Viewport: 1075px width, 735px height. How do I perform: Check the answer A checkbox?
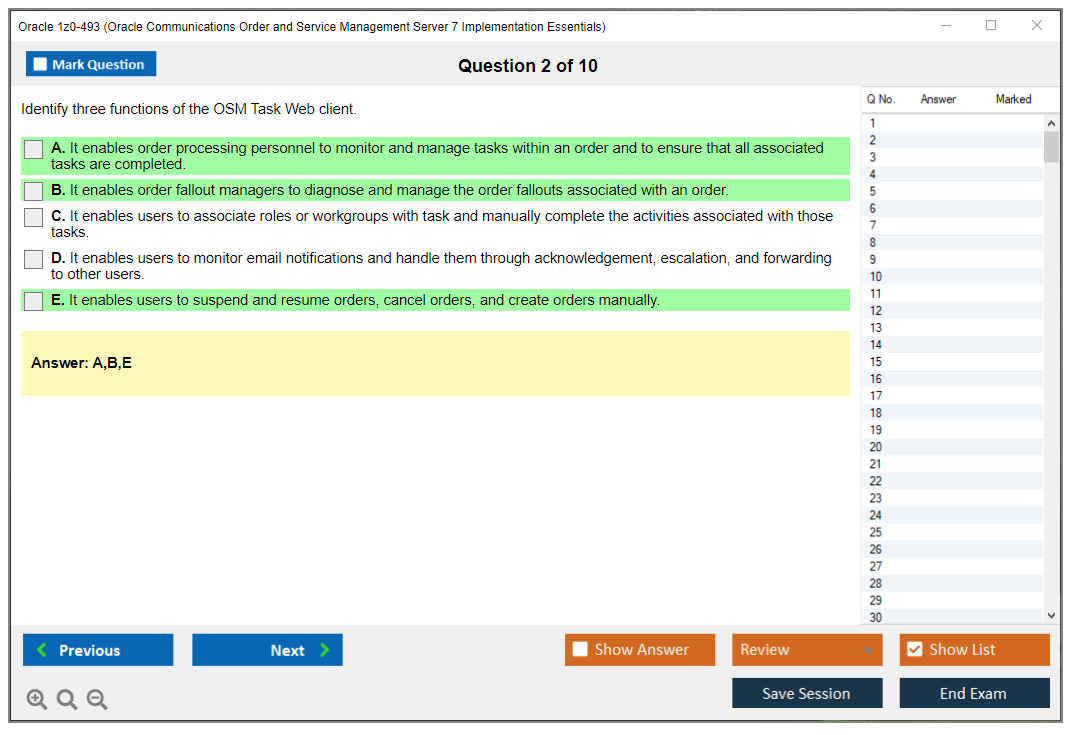coord(33,149)
